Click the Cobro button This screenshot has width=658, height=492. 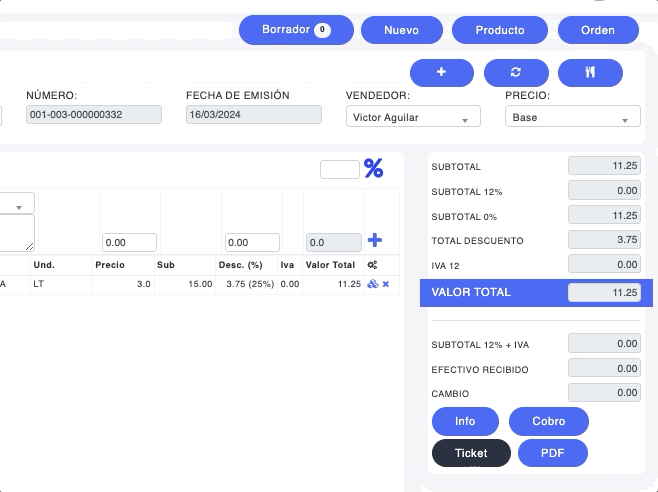tap(548, 422)
